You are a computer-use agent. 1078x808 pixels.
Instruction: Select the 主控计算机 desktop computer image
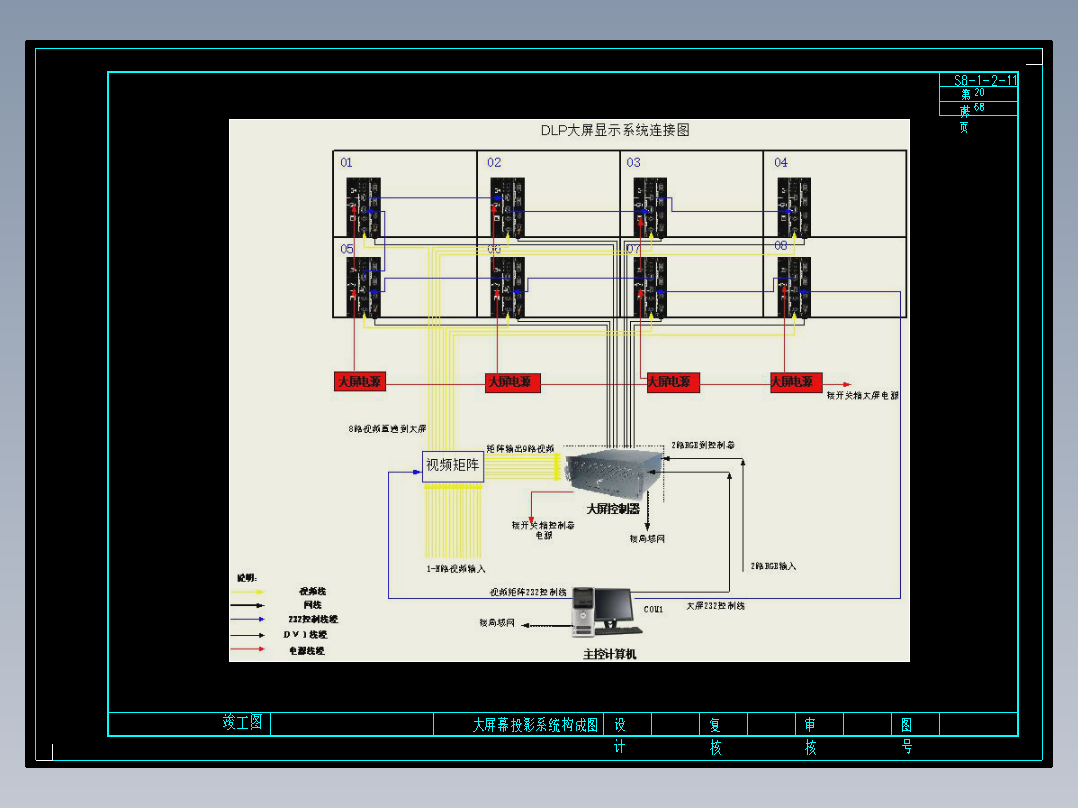coord(606,611)
